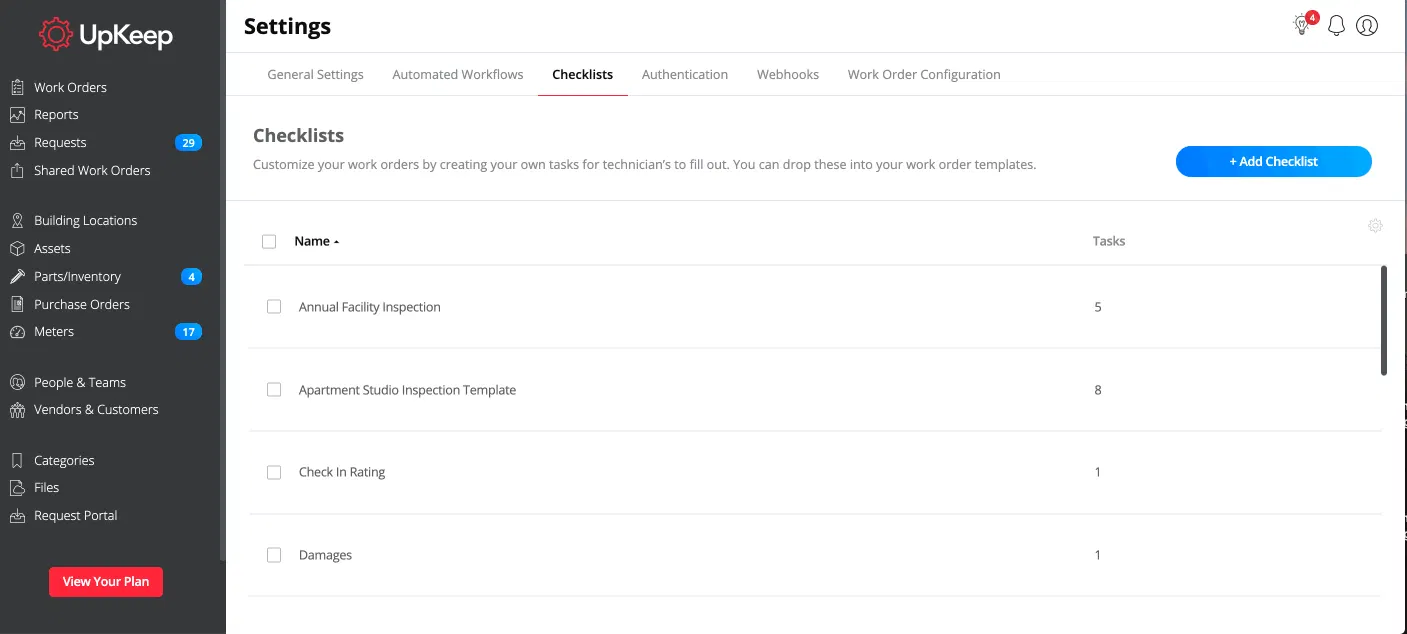The image size is (1407, 634).
Task: Select the Parts/Inventory wrench icon
Action: pyautogui.click(x=17, y=276)
